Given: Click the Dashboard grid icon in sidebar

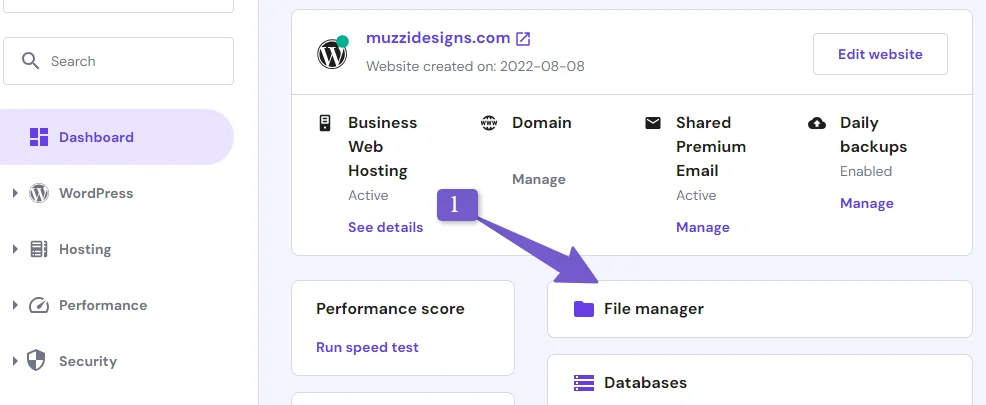Looking at the screenshot, I should pyautogui.click(x=39, y=137).
